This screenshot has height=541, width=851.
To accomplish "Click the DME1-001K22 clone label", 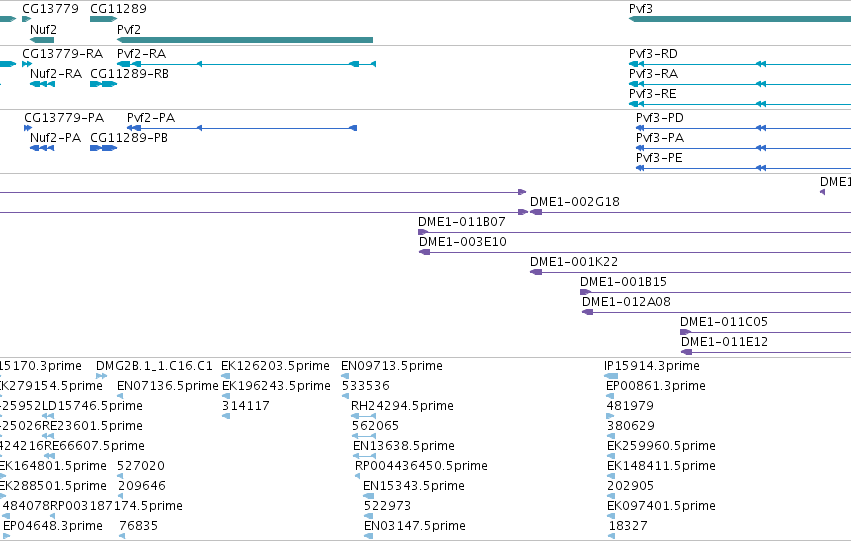I will click(574, 262).
